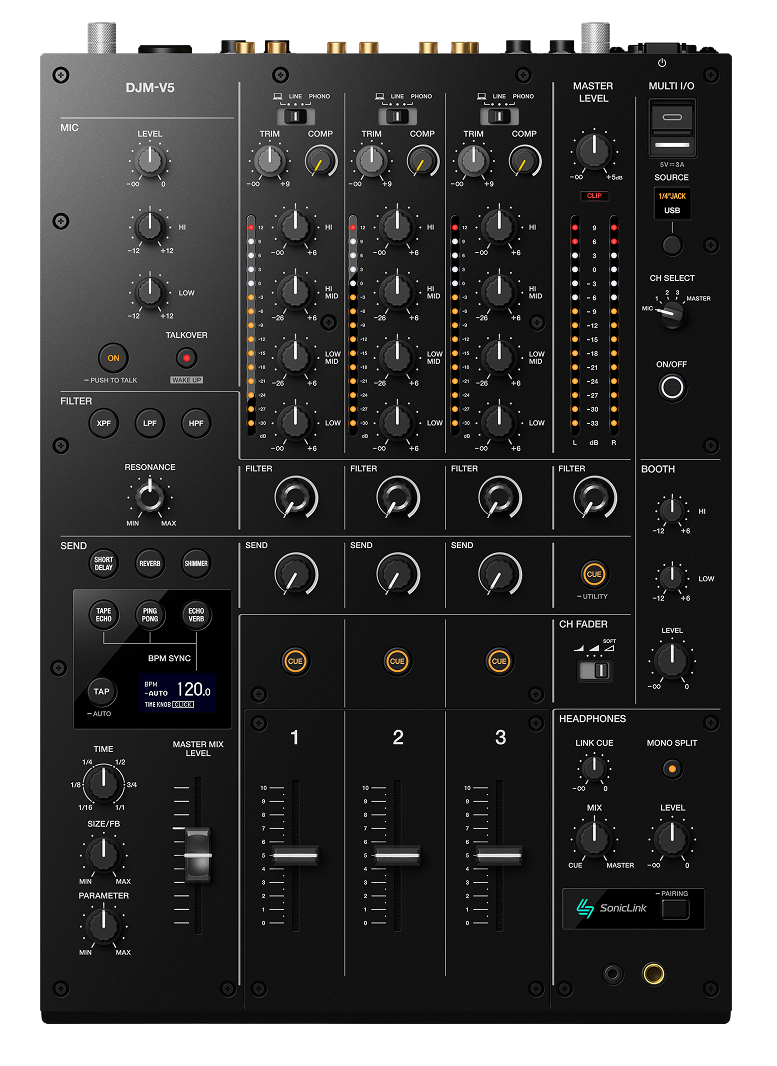Select ECHO VERB effect button

(196, 615)
